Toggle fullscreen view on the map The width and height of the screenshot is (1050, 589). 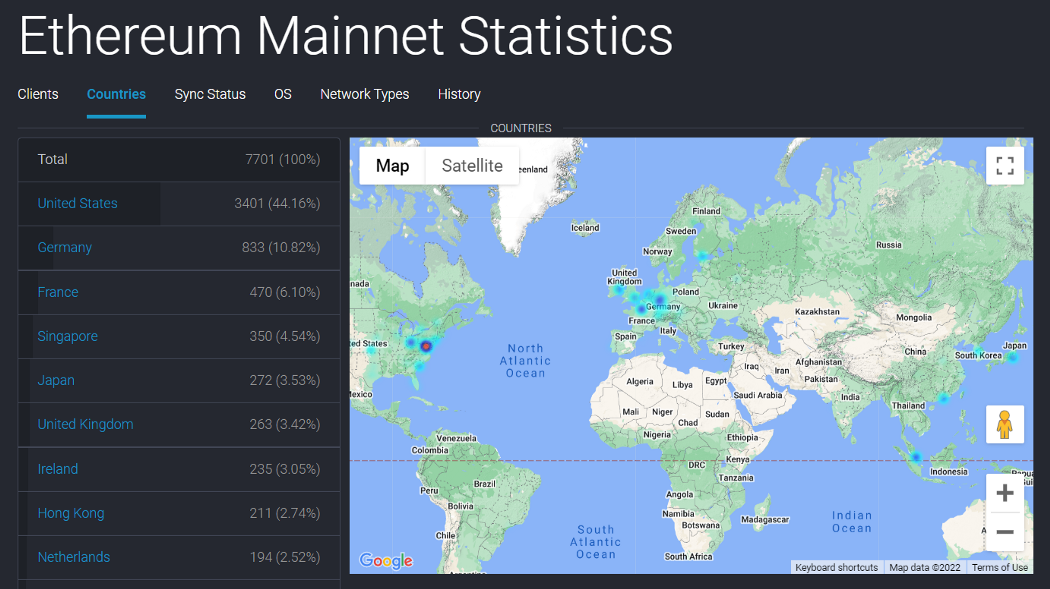coord(1005,166)
